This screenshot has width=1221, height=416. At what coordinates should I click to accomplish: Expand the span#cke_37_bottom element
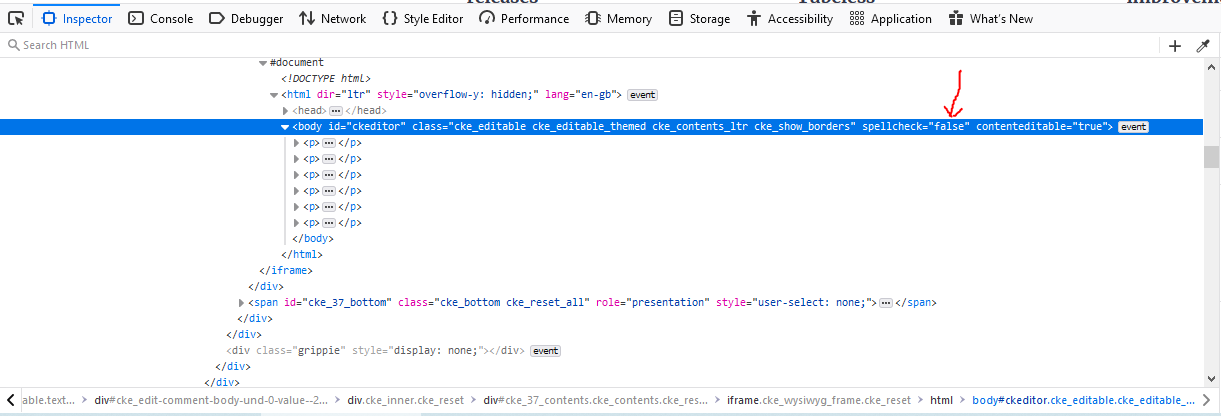coord(241,303)
